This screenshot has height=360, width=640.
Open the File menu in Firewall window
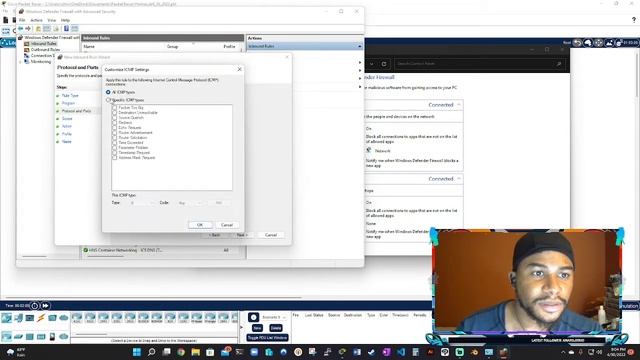pos(22,20)
